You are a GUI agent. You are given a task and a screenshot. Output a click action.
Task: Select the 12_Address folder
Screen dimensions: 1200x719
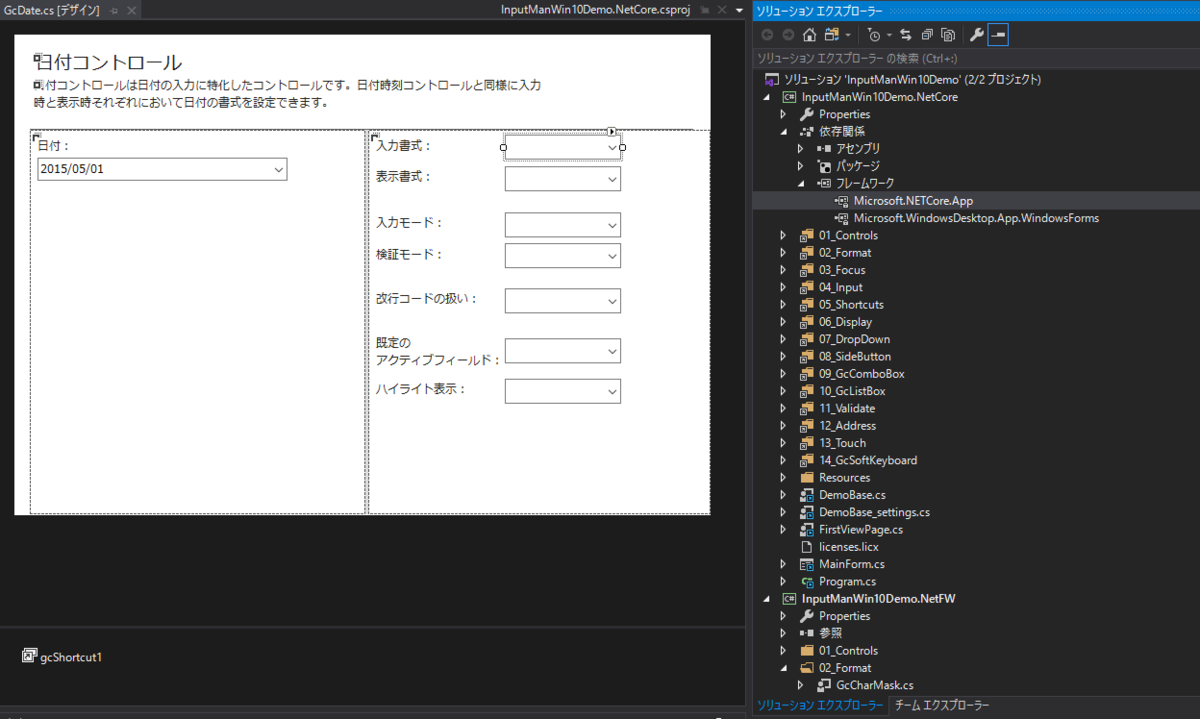coord(848,426)
